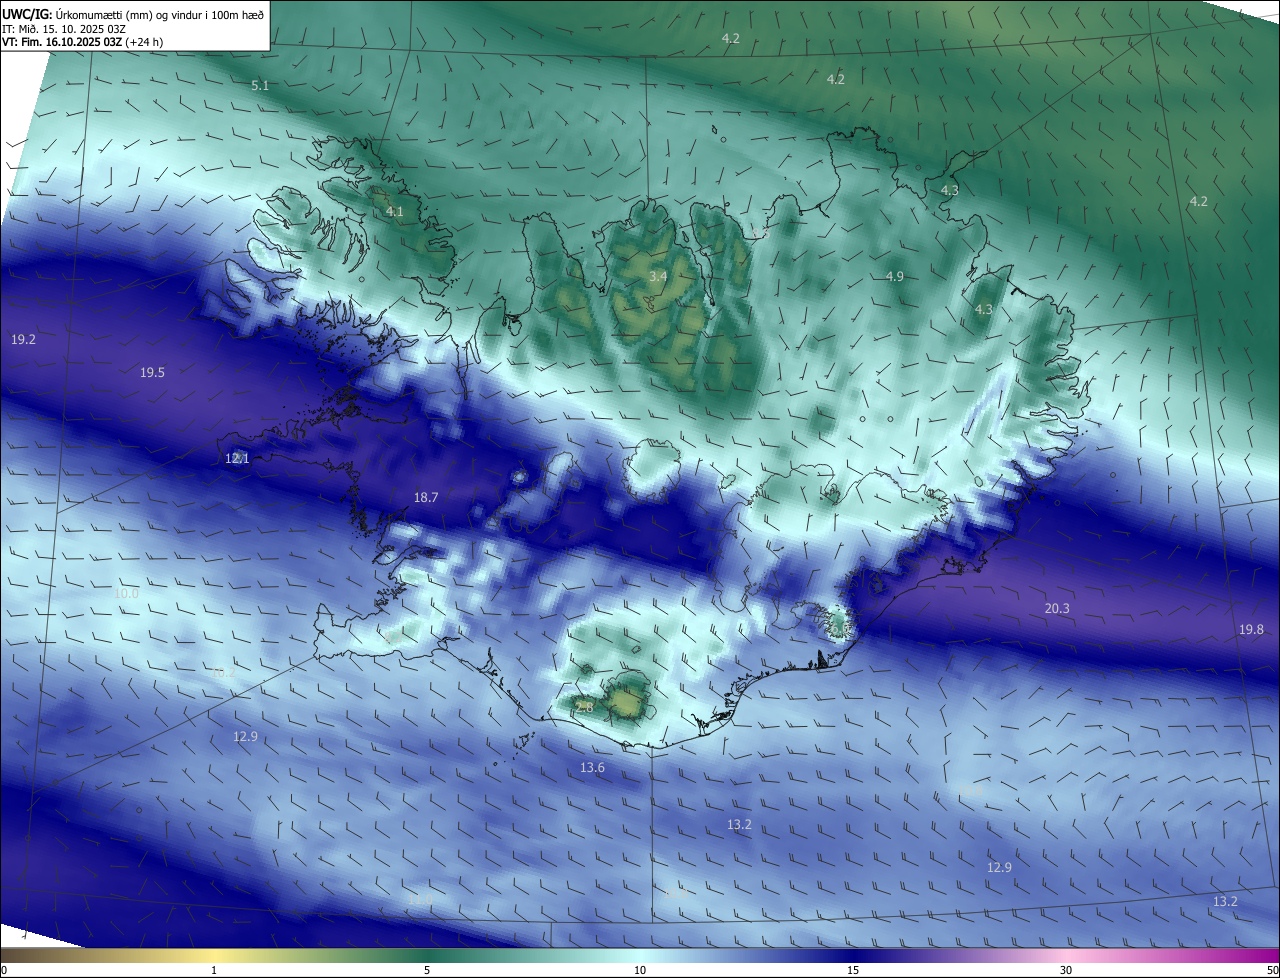
Task: Click the 5.1 value on the map
Action: 260,86
